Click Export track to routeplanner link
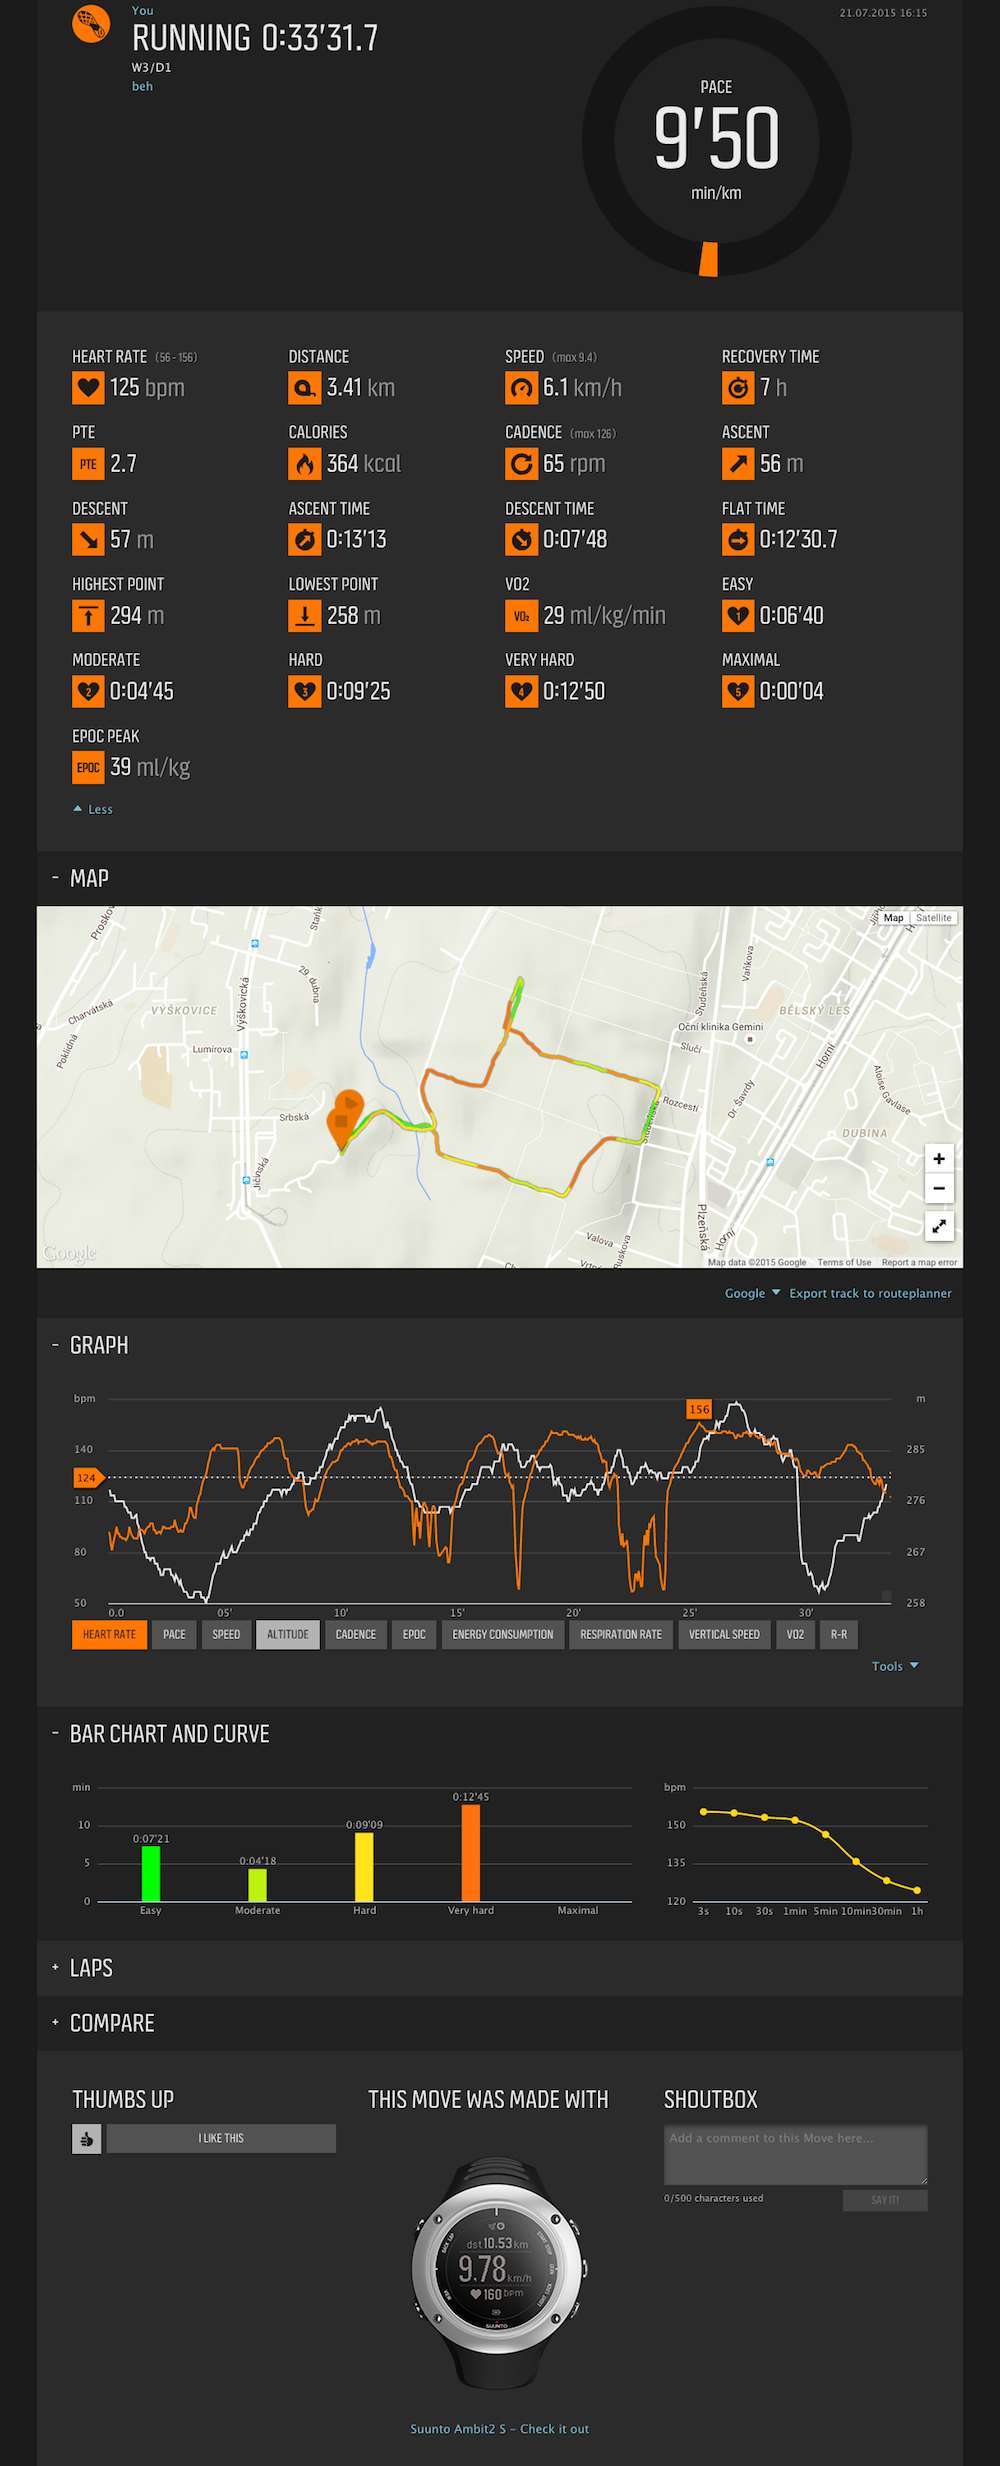 coord(870,1294)
